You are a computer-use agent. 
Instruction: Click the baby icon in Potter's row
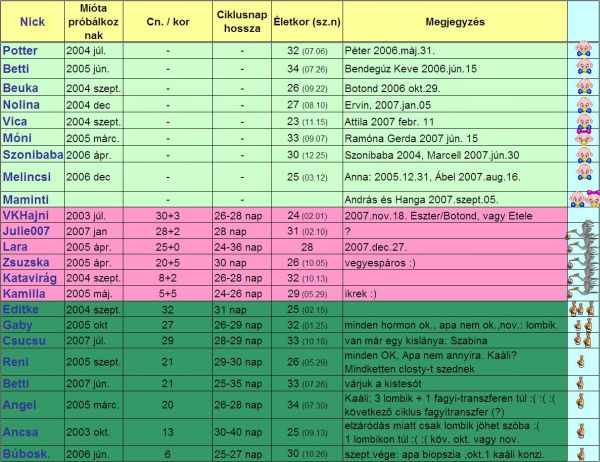582,49
